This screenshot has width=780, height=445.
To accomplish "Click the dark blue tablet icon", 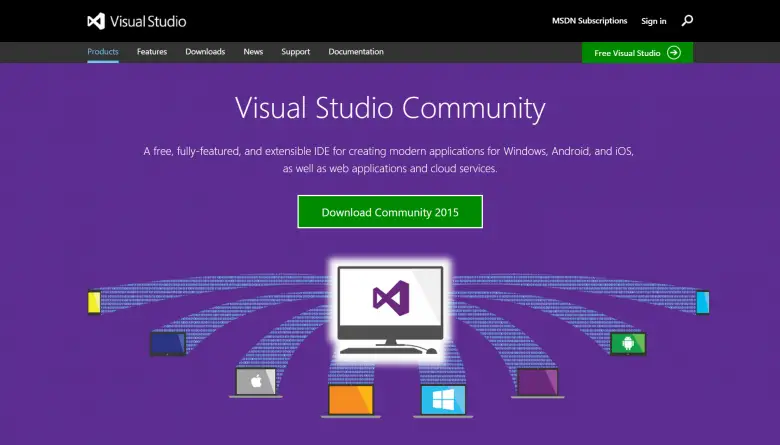I will (168, 344).
